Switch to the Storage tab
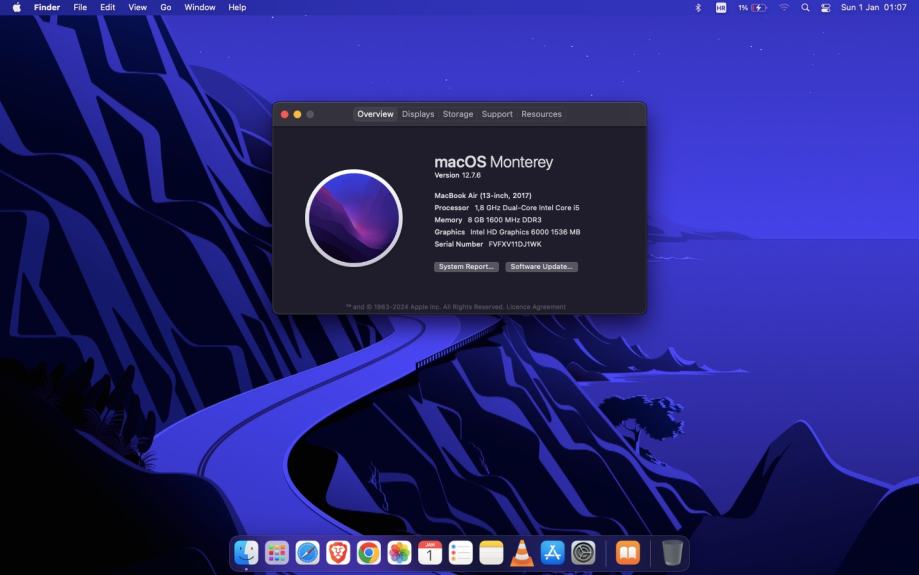The image size is (919, 575). click(x=458, y=114)
